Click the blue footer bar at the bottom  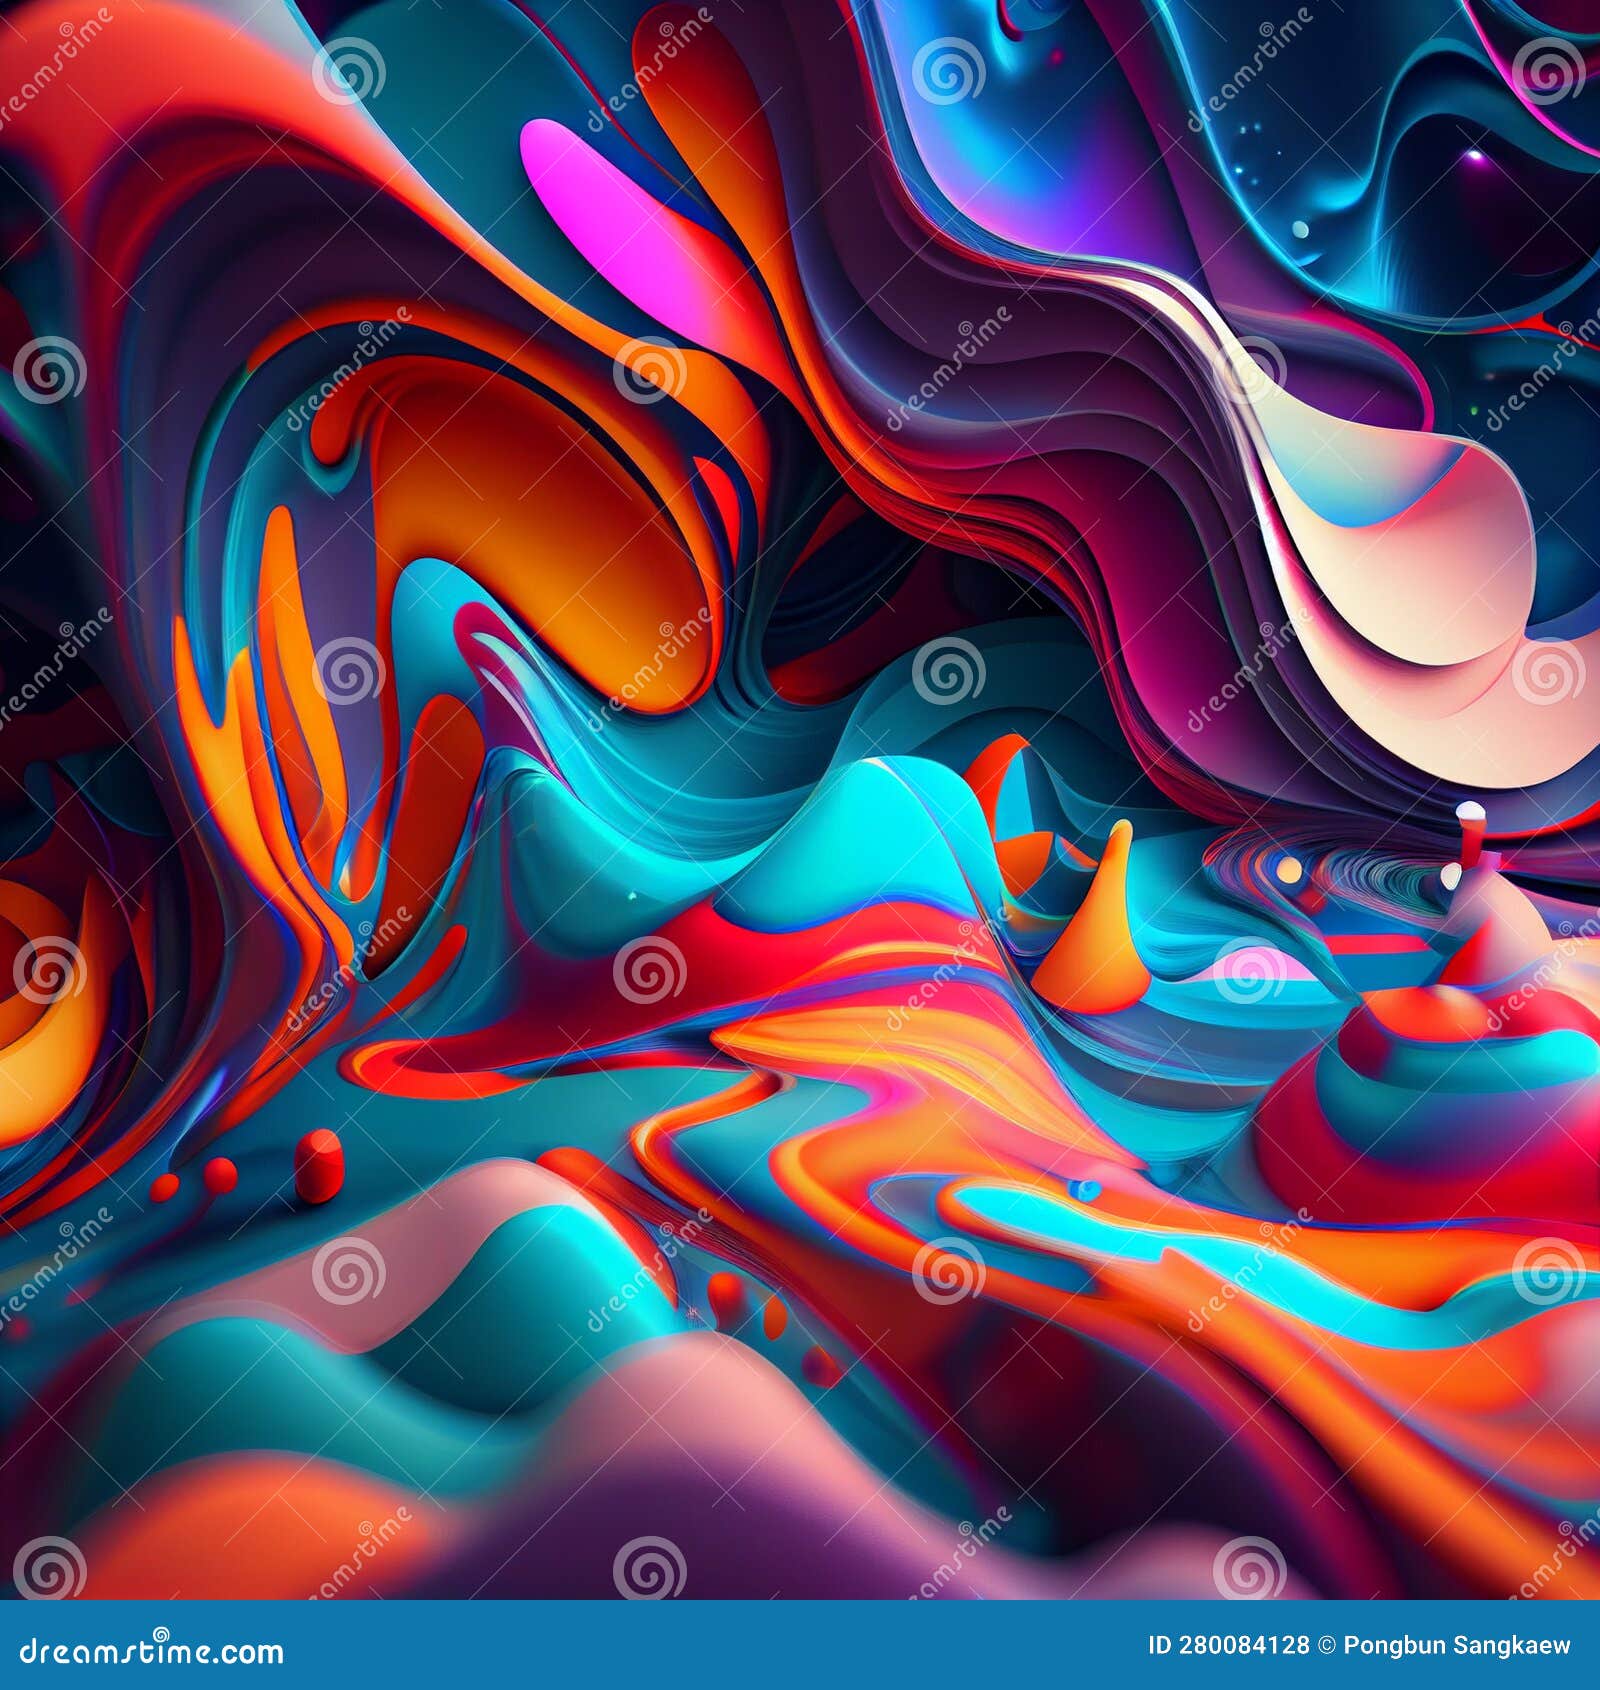click(x=800, y=1645)
